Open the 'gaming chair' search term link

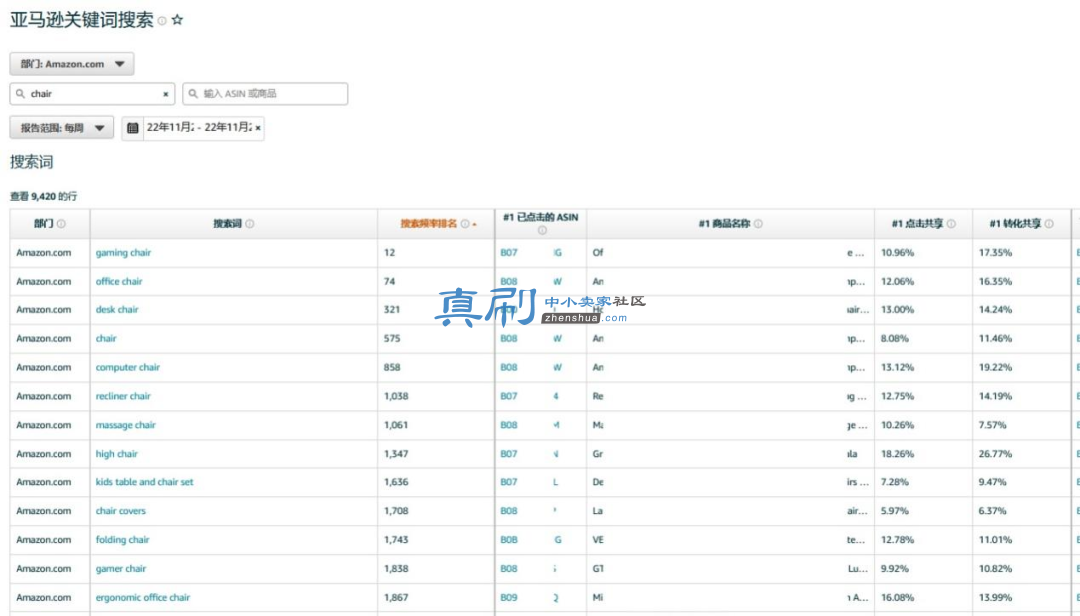point(123,253)
